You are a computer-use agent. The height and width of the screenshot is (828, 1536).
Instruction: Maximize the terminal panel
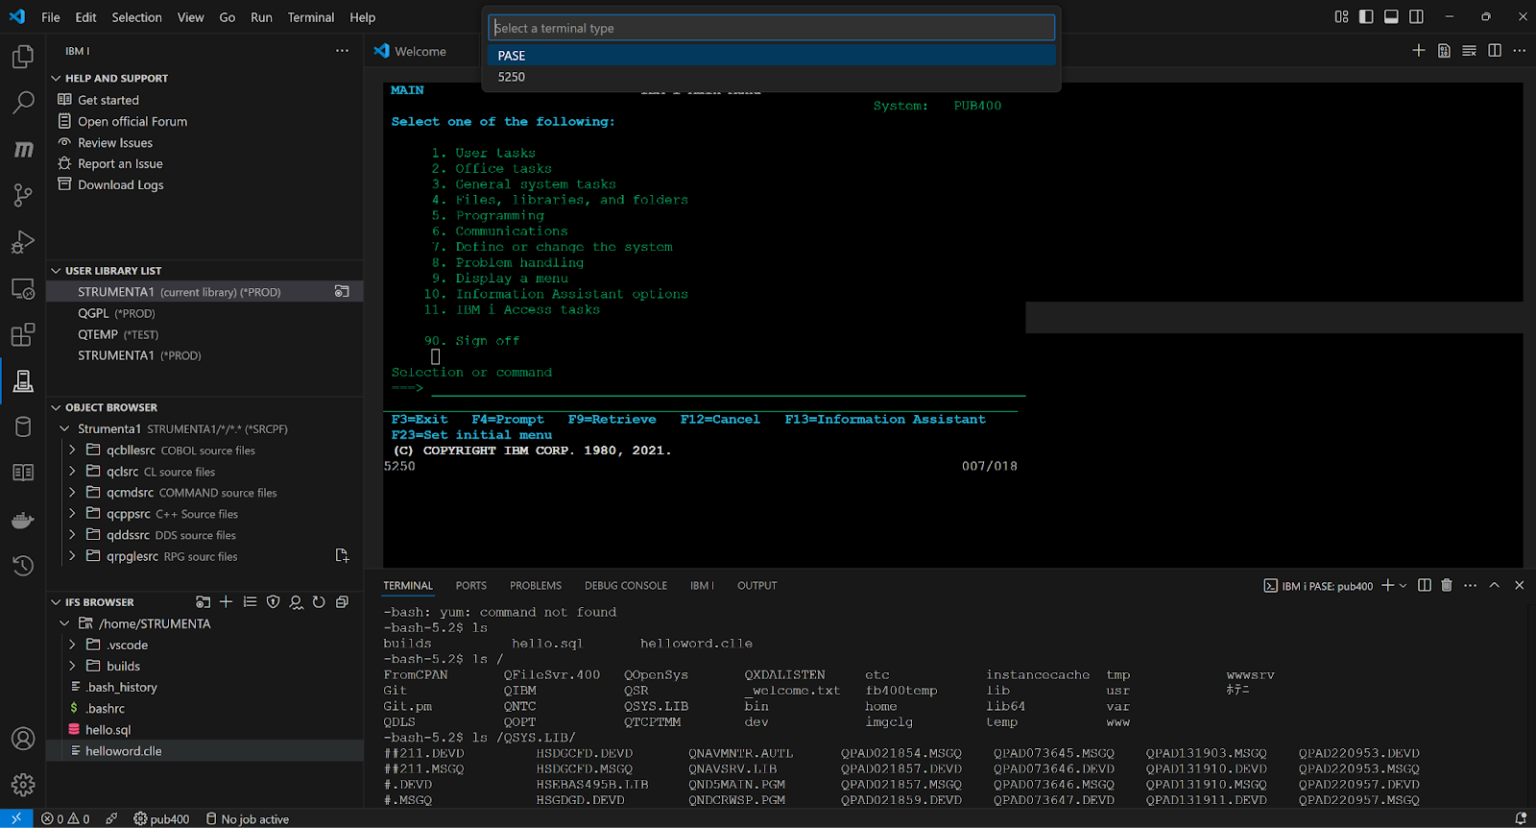point(1495,585)
